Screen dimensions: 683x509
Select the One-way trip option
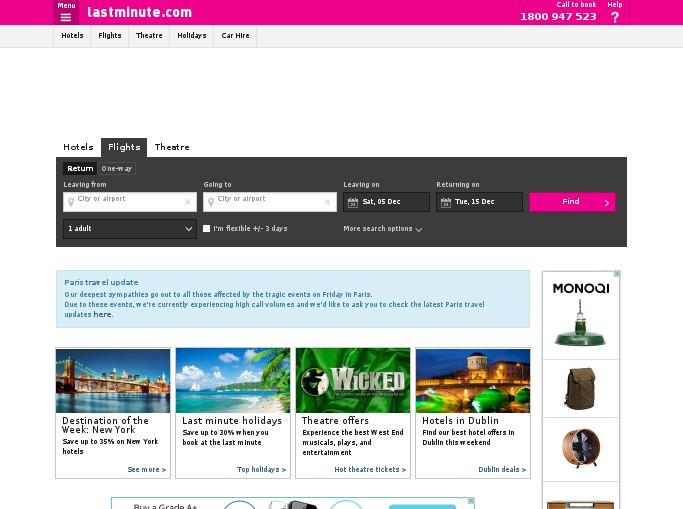tap(116, 169)
